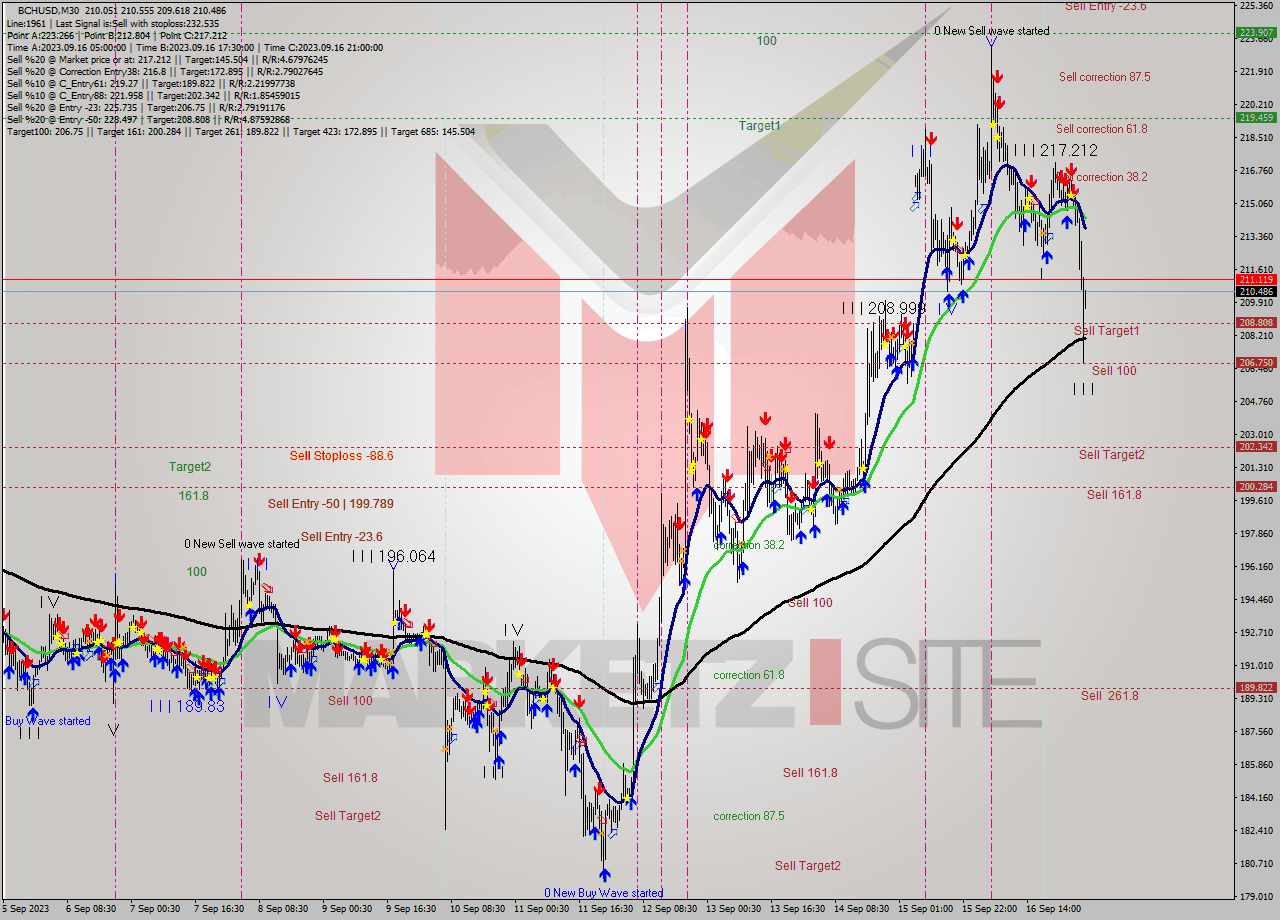Click the 'I I I 217.212' wave label
This screenshot has width=1280, height=920.
pyautogui.click(x=1054, y=150)
